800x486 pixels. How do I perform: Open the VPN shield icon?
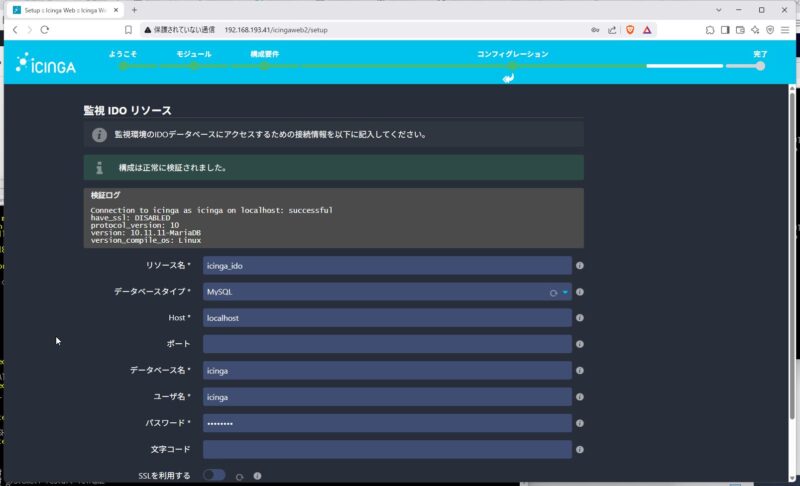pos(770,30)
